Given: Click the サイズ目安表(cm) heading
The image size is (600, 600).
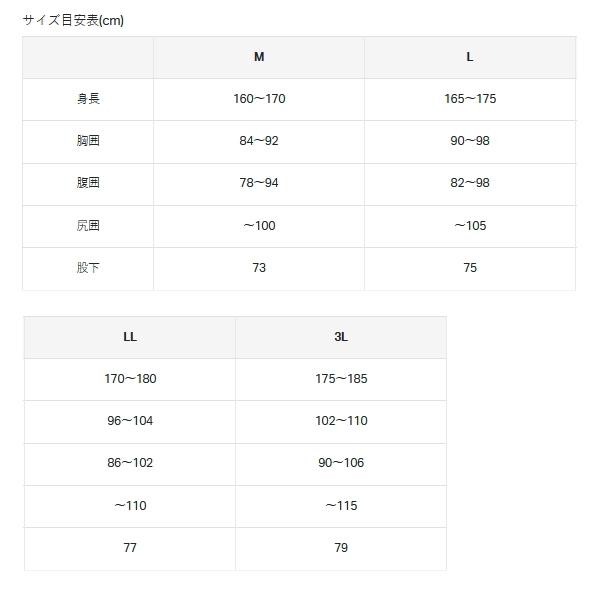Looking at the screenshot, I should tap(73, 20).
